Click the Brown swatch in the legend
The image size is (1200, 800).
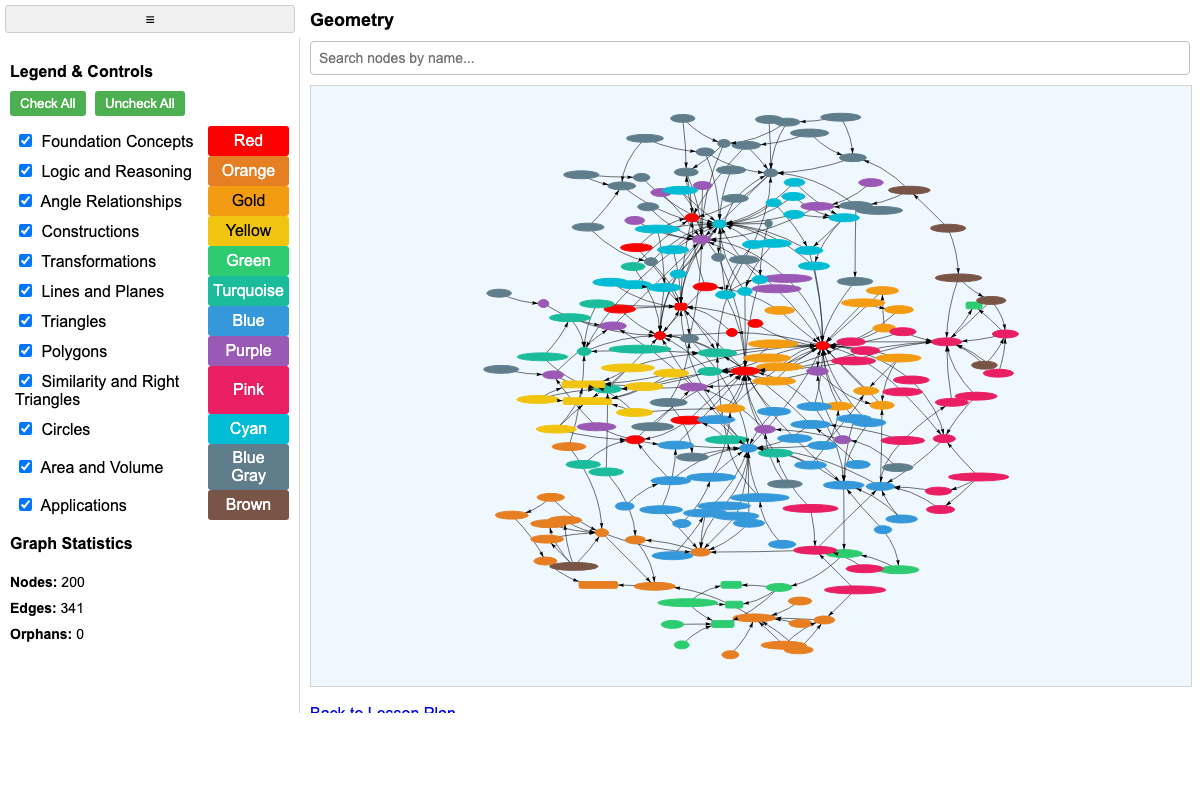coord(247,504)
